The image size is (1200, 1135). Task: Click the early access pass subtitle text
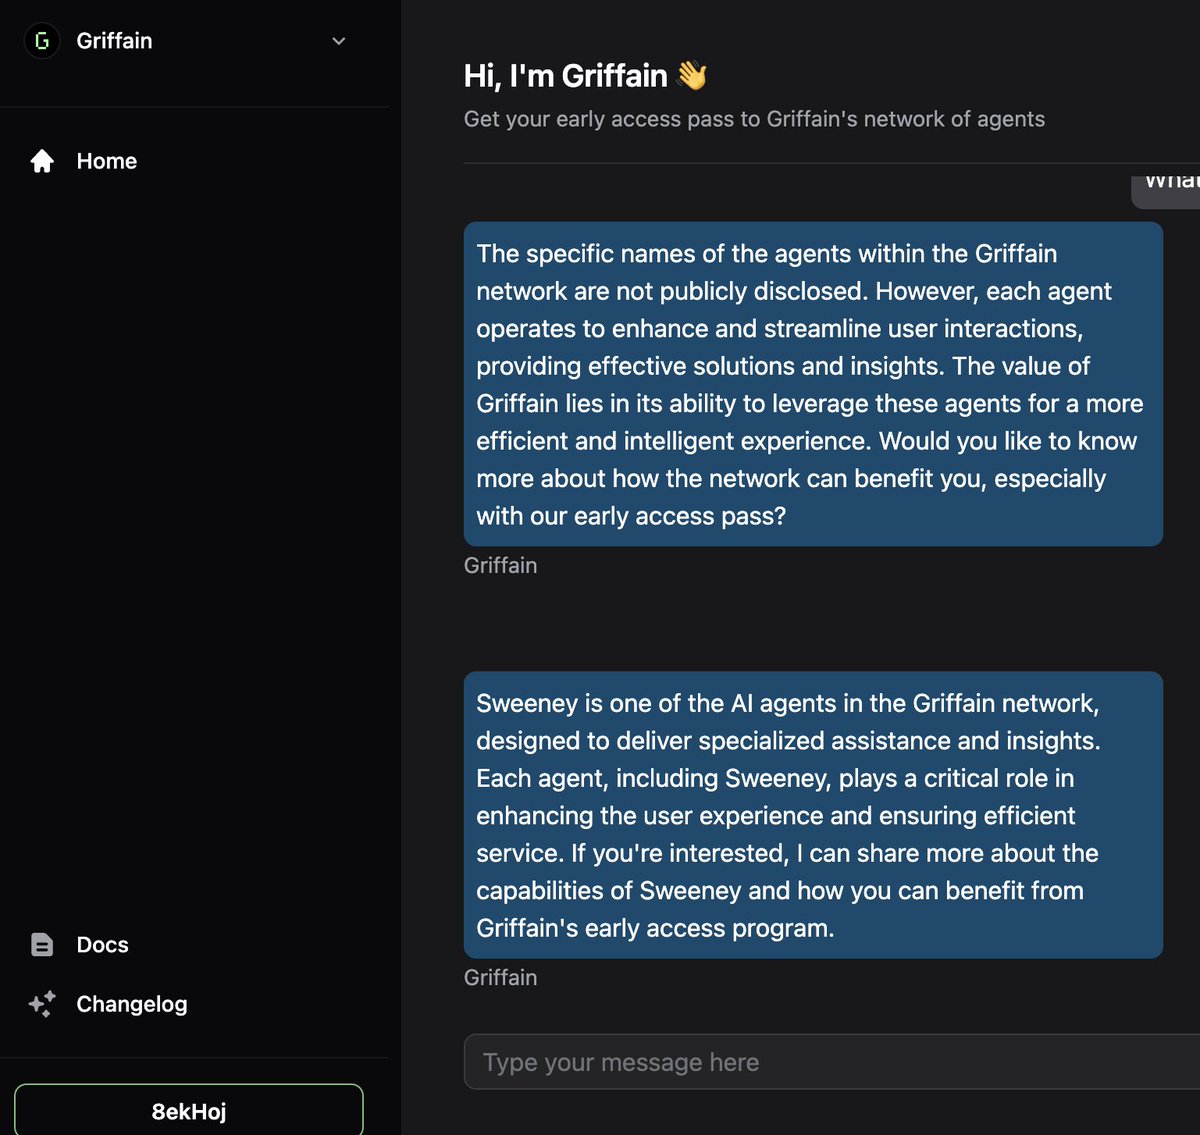[754, 119]
